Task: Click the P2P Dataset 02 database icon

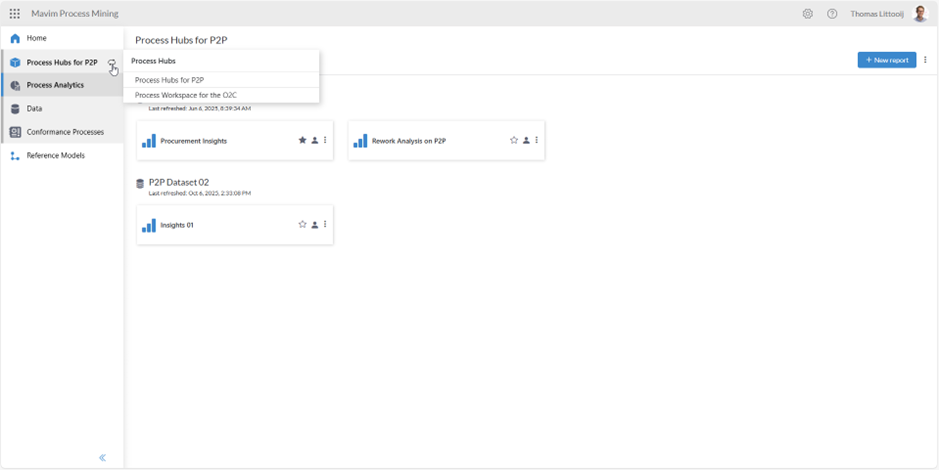Action: pos(141,183)
